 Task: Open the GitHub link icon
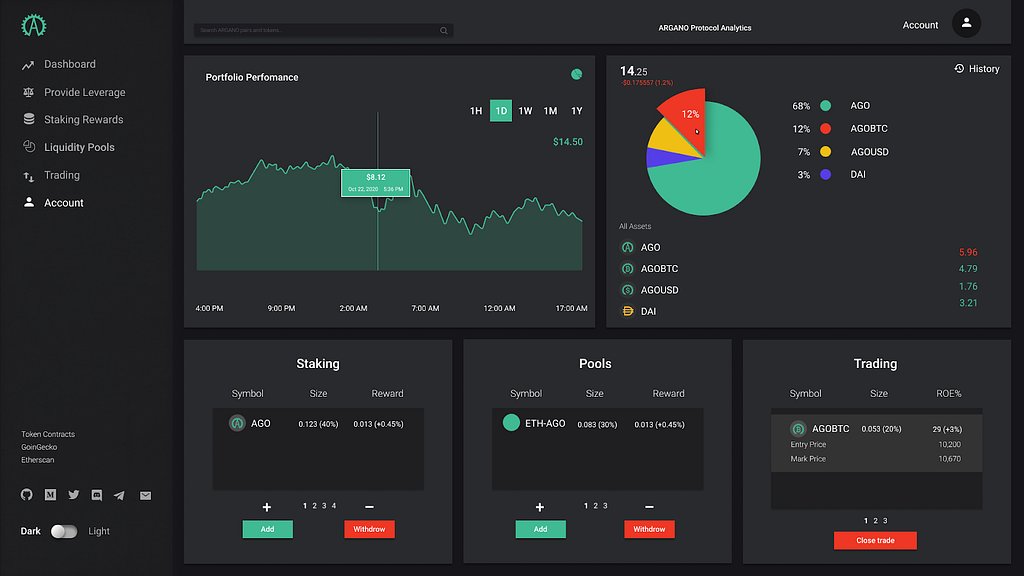[x=27, y=494]
